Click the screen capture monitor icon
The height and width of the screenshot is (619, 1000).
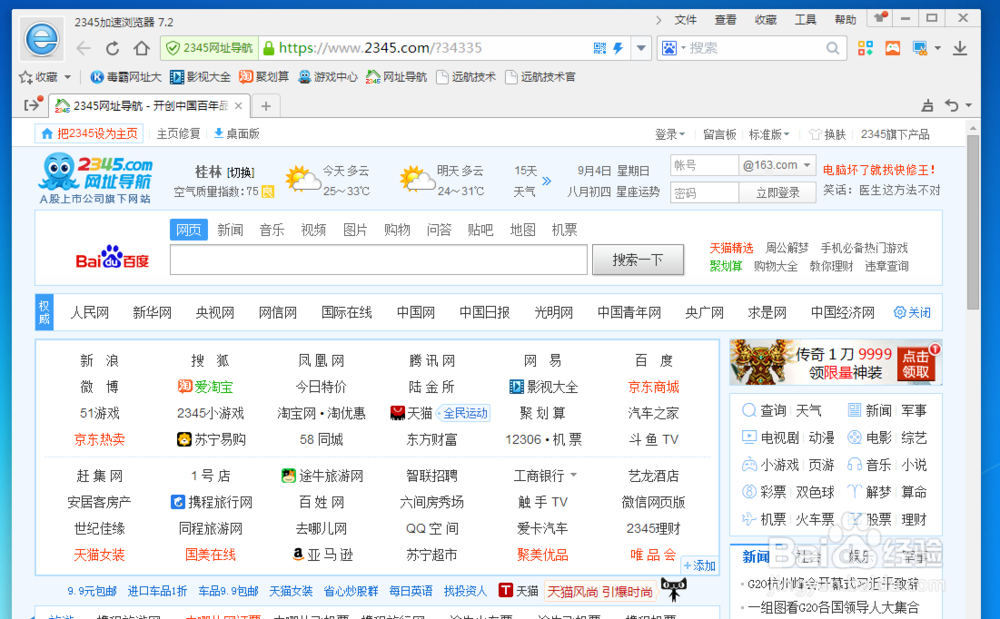point(920,48)
